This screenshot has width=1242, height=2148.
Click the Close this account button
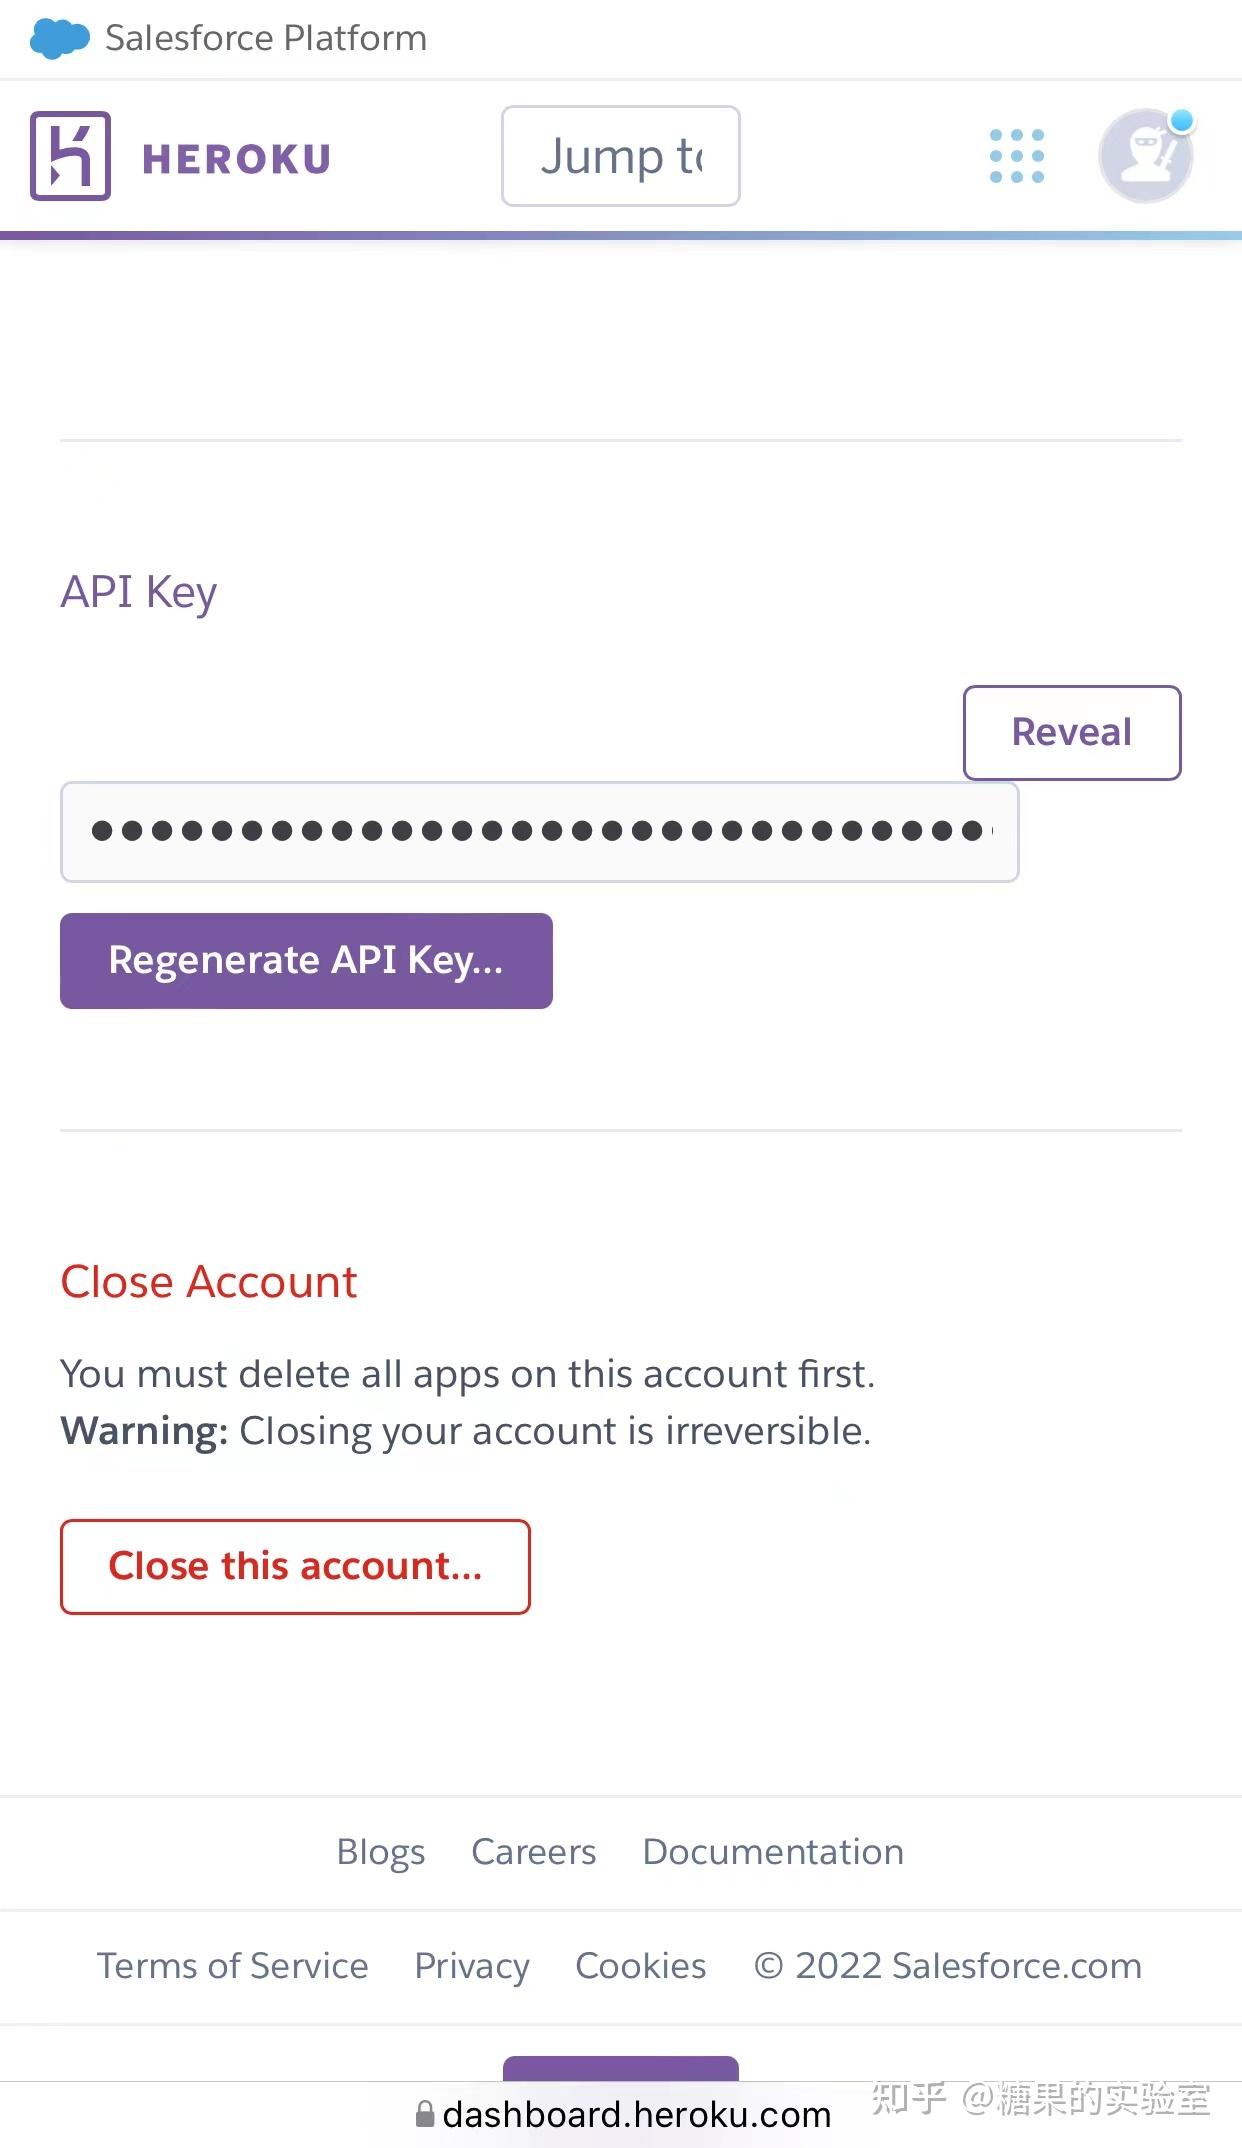pos(296,1567)
